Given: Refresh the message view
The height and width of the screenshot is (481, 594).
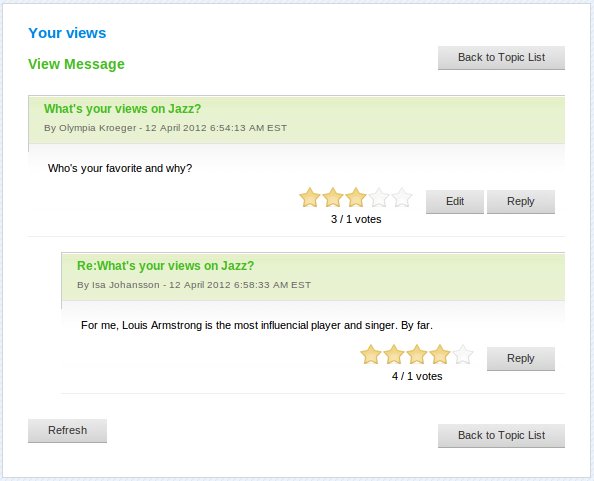Looking at the screenshot, I should tap(67, 431).
